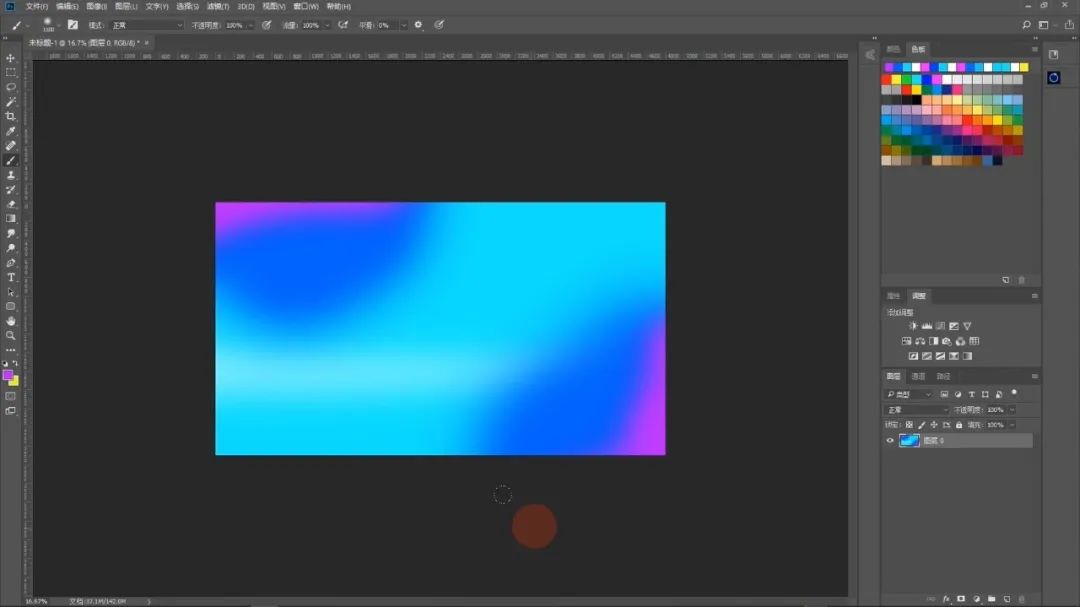
Task: Open layer opacity dropdown
Action: [x=1012, y=410]
